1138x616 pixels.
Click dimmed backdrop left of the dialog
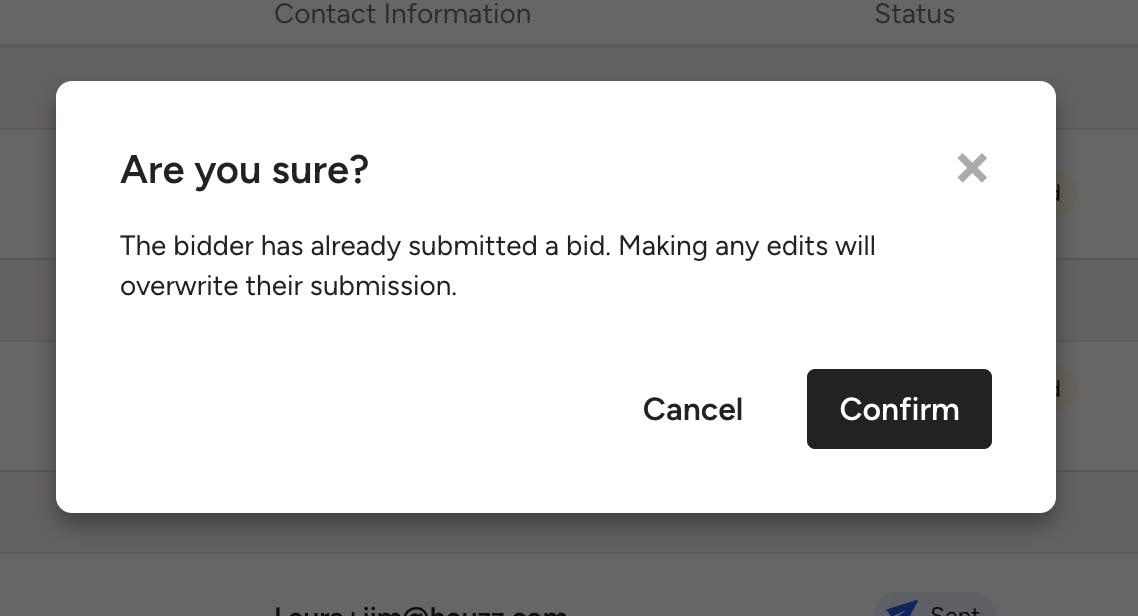click(x=27, y=300)
